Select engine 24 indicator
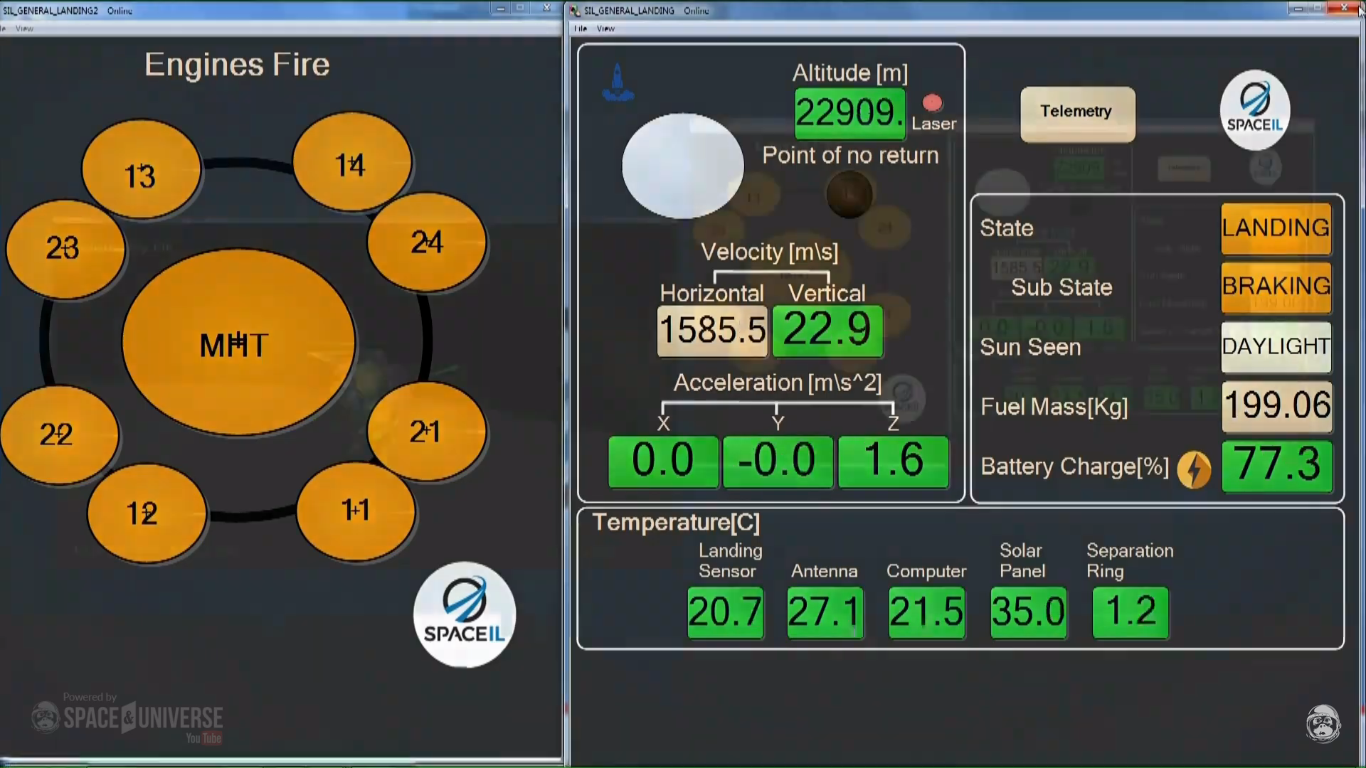Screen dimensions: 1366x768 (x=427, y=242)
